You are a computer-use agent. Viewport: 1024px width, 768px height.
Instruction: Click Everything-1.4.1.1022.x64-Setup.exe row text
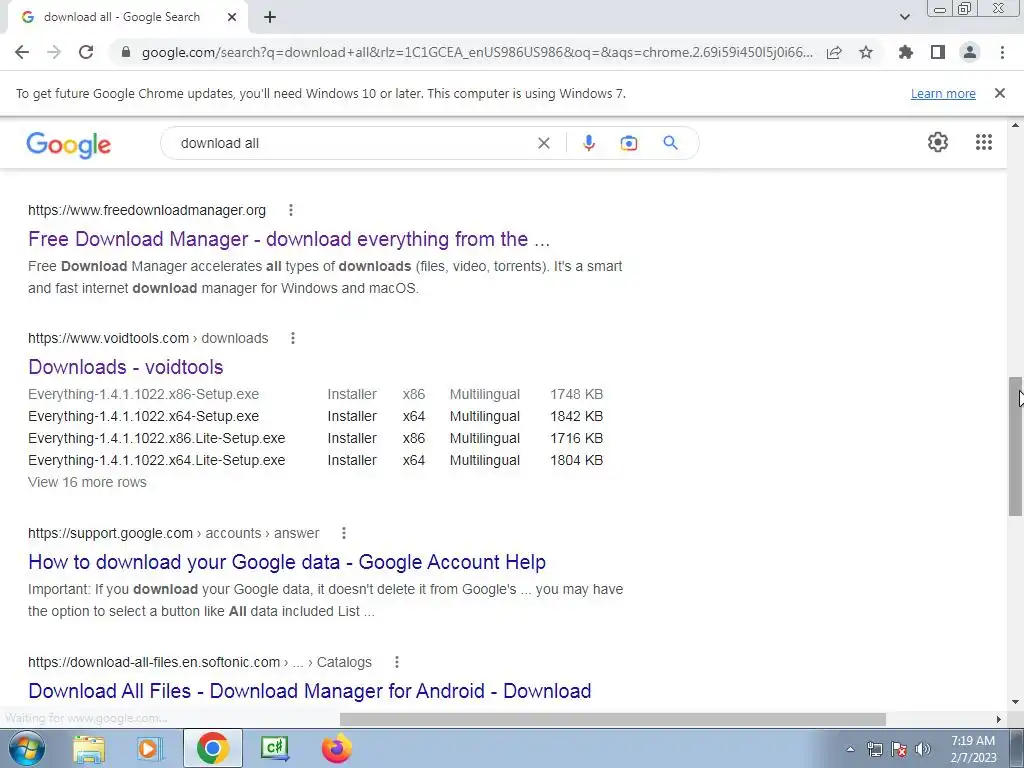point(143,417)
